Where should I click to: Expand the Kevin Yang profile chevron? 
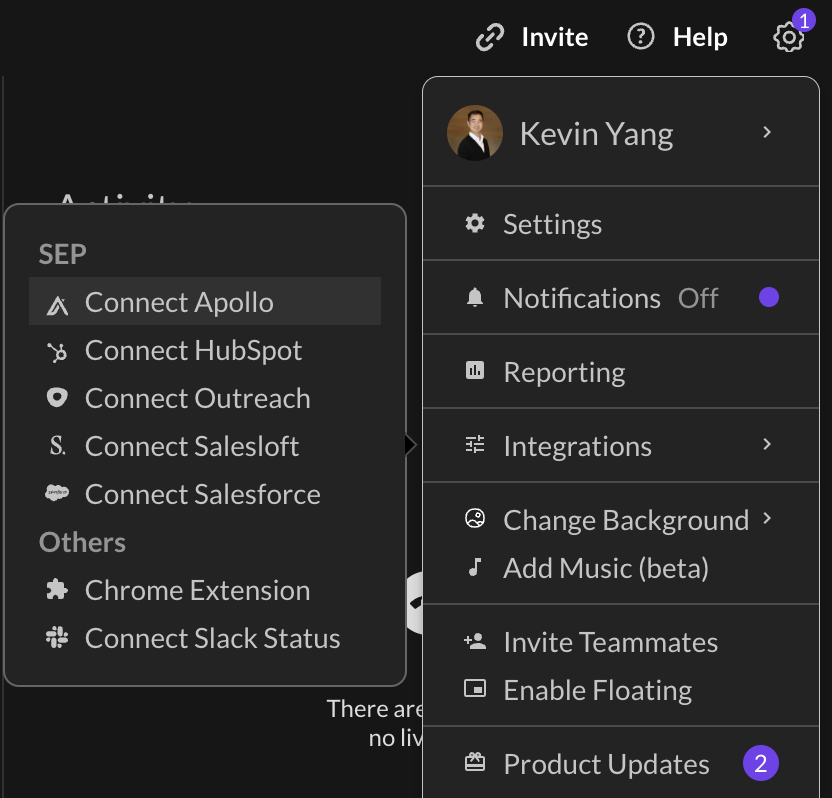[766, 132]
